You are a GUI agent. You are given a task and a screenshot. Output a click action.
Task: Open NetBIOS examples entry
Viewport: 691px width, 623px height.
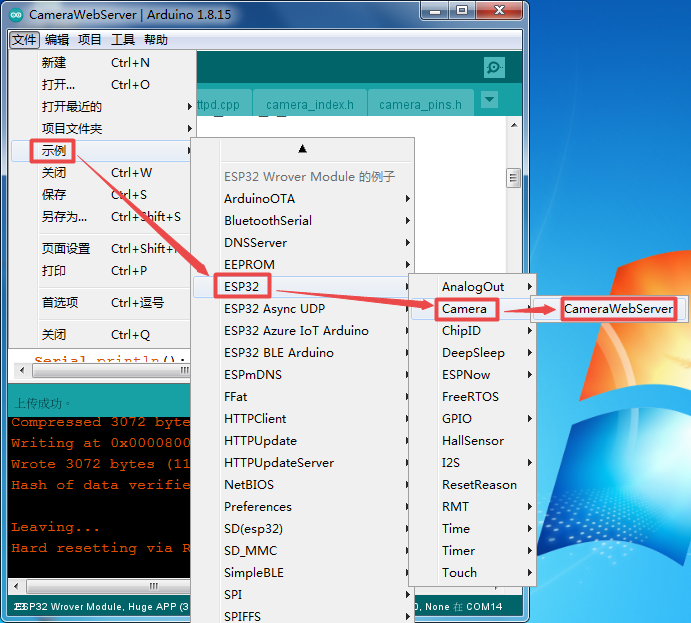[x=303, y=485]
